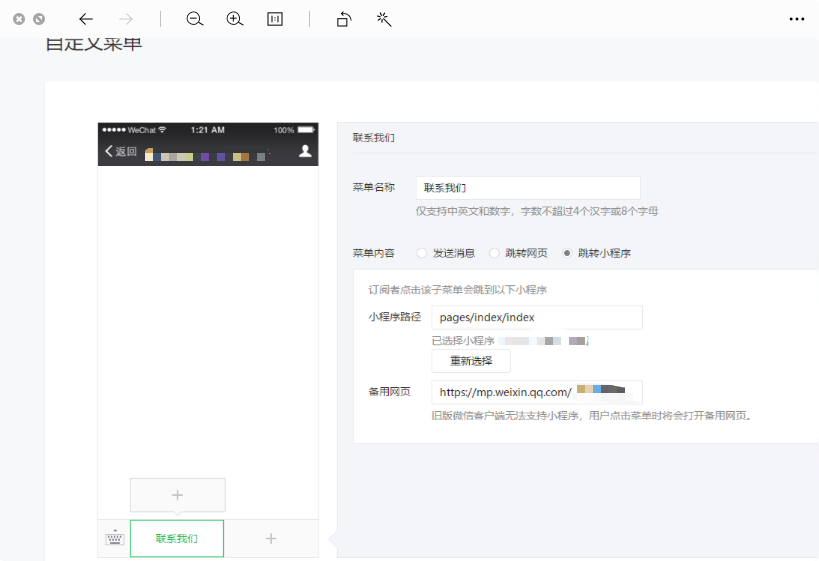Click the keyboard icon in phone preview
This screenshot has height=561, width=819.
pyautogui.click(x=114, y=538)
